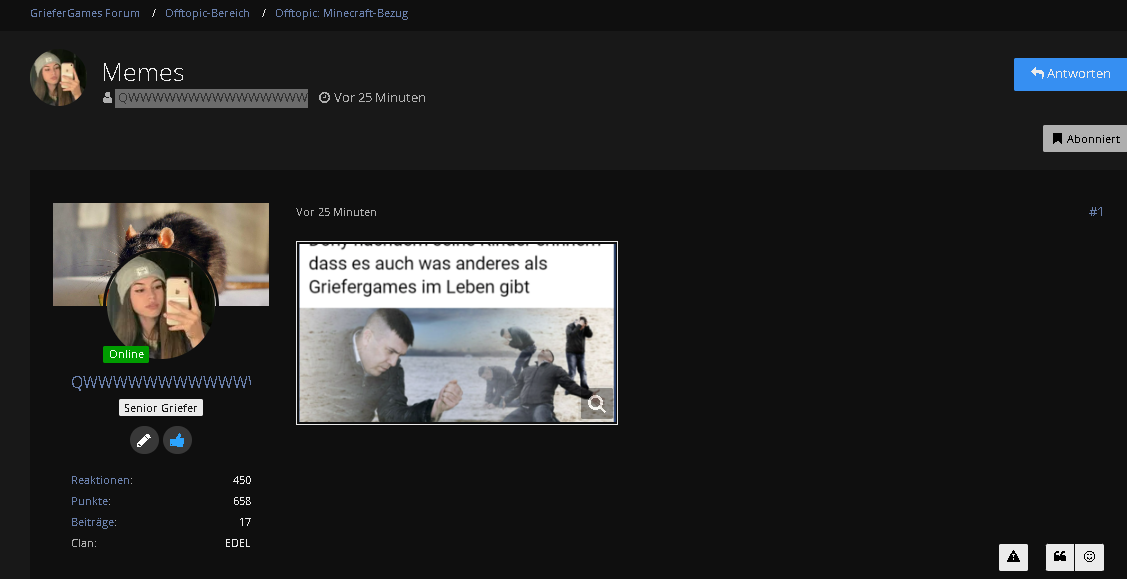The image size is (1127, 579).
Task: Open the Reaktionen stats link
Action: (x=101, y=480)
